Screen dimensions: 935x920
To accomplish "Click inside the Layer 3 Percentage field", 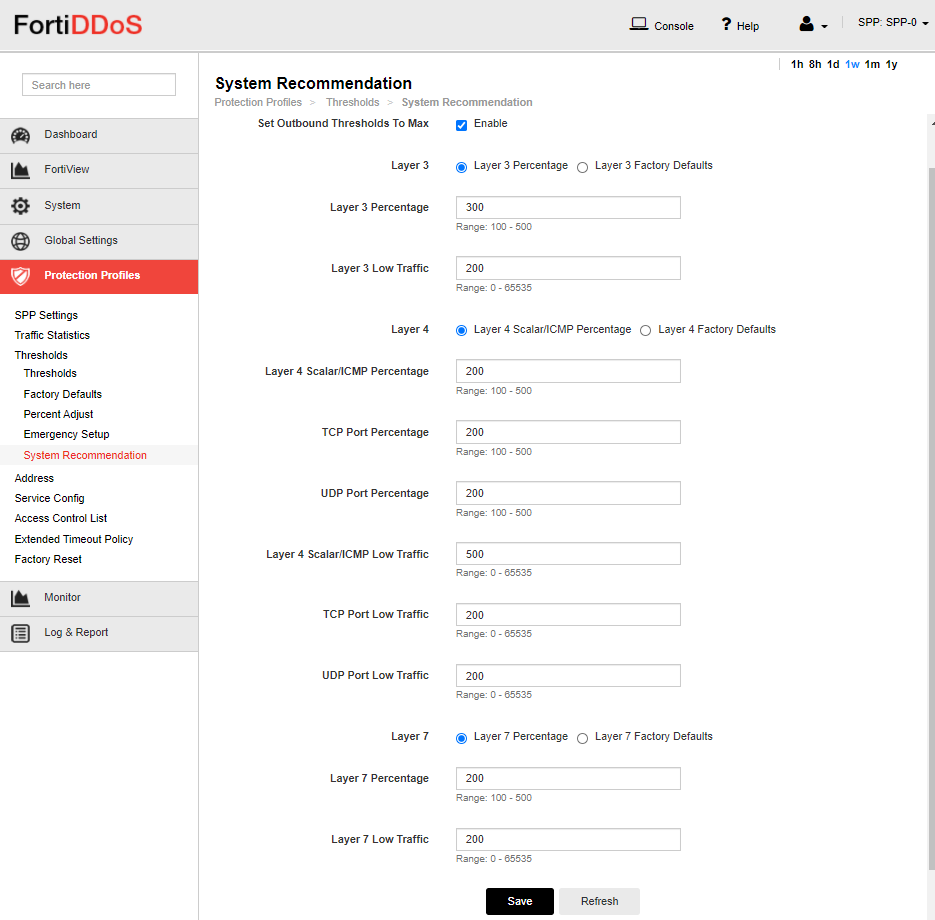I will click(x=568, y=207).
